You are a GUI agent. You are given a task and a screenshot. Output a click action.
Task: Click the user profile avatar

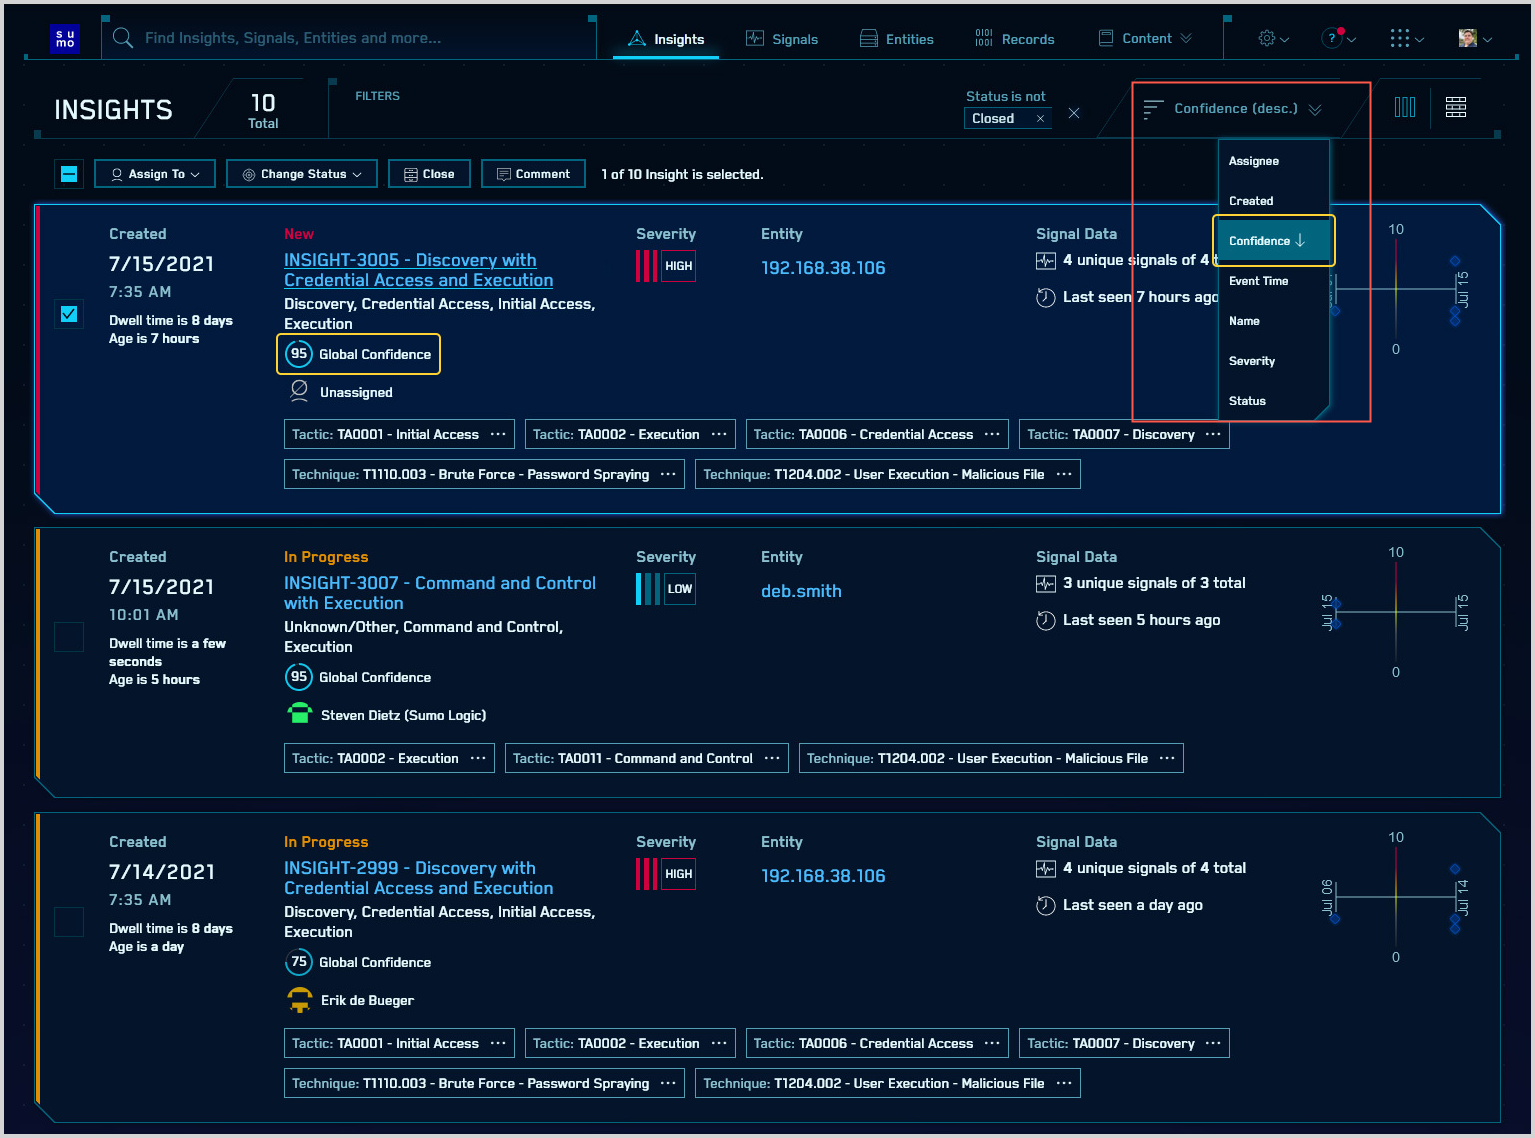pyautogui.click(x=1474, y=38)
